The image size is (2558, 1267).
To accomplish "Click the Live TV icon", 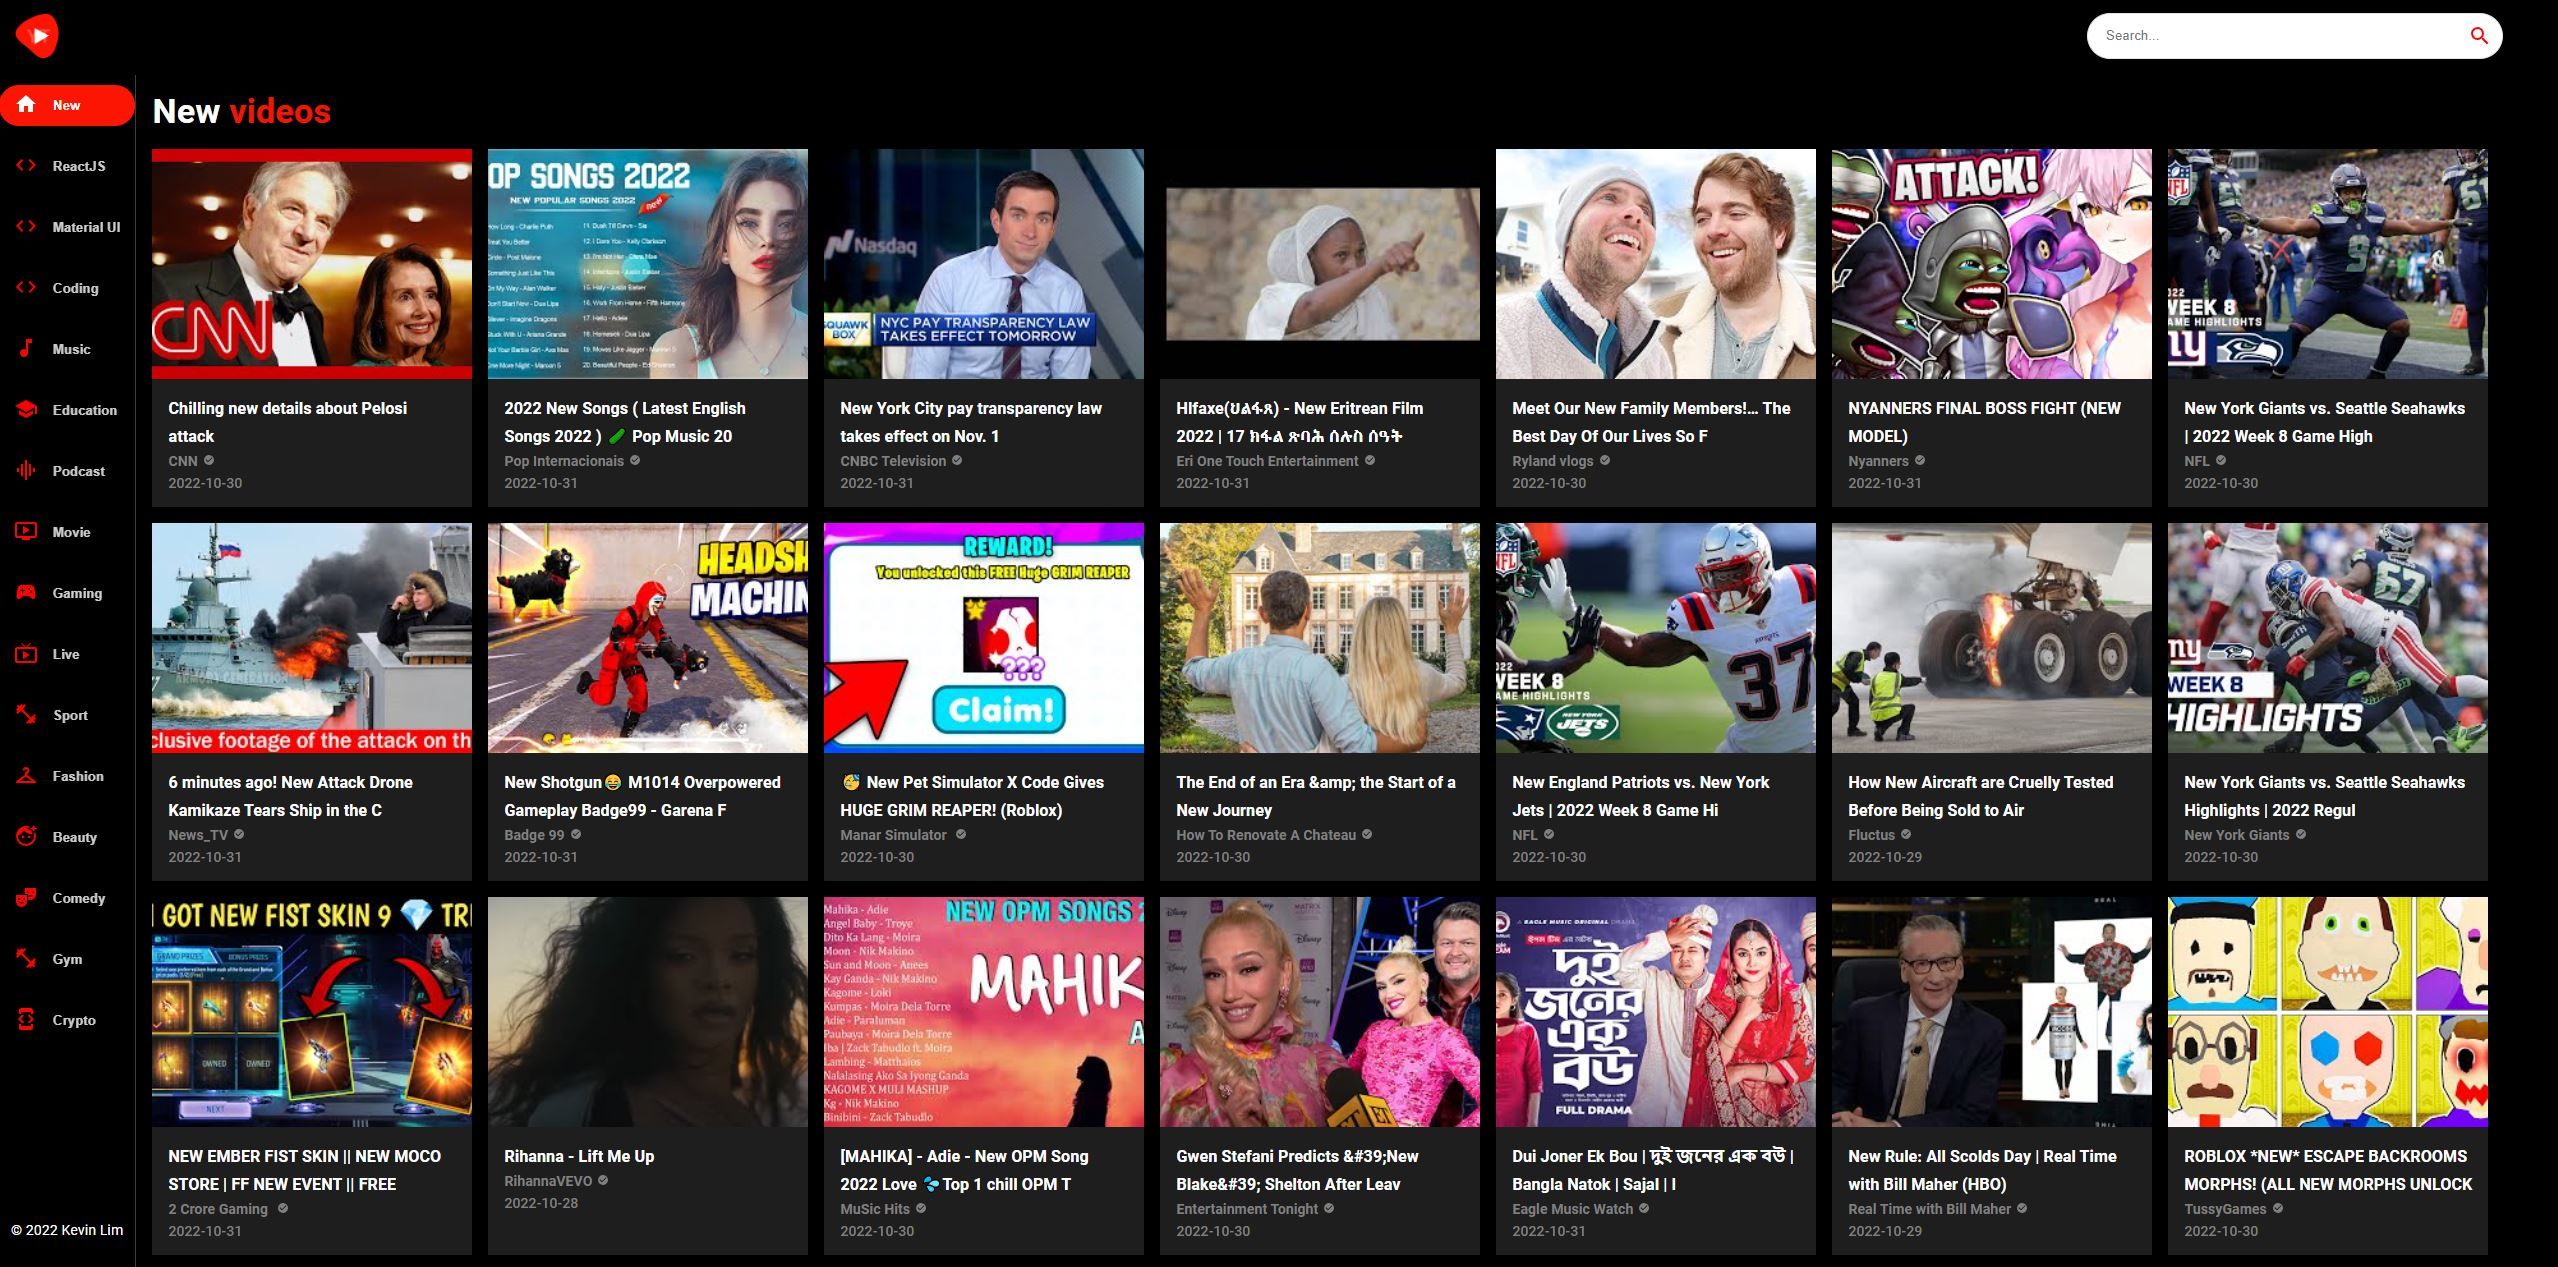I will [26, 654].
